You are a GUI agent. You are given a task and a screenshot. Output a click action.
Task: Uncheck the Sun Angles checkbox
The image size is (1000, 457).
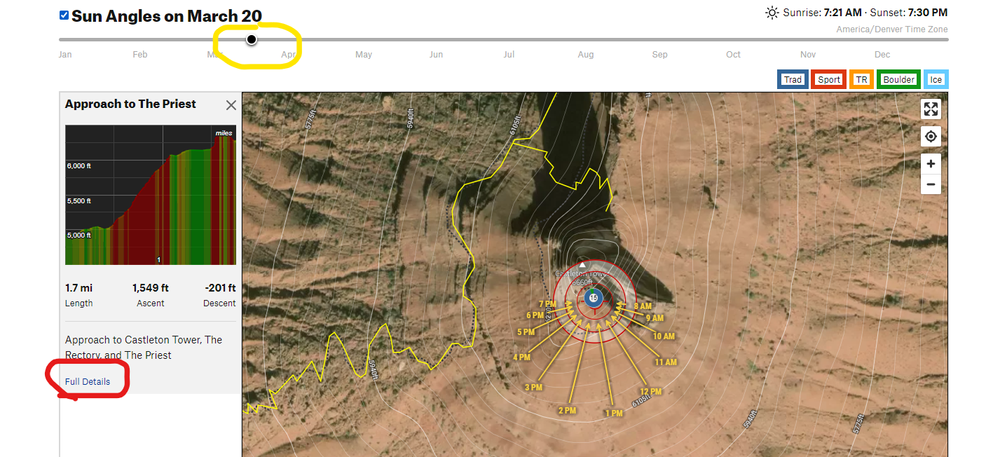pyautogui.click(x=64, y=15)
